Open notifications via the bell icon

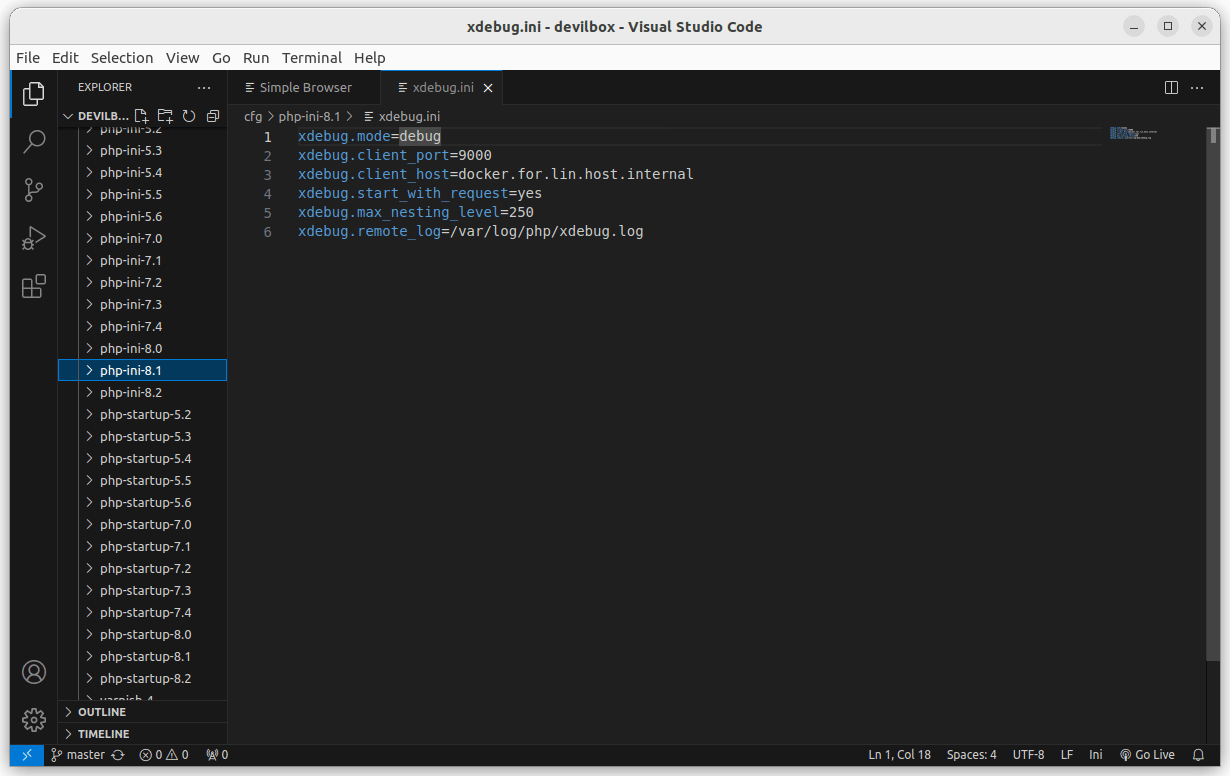point(1198,754)
